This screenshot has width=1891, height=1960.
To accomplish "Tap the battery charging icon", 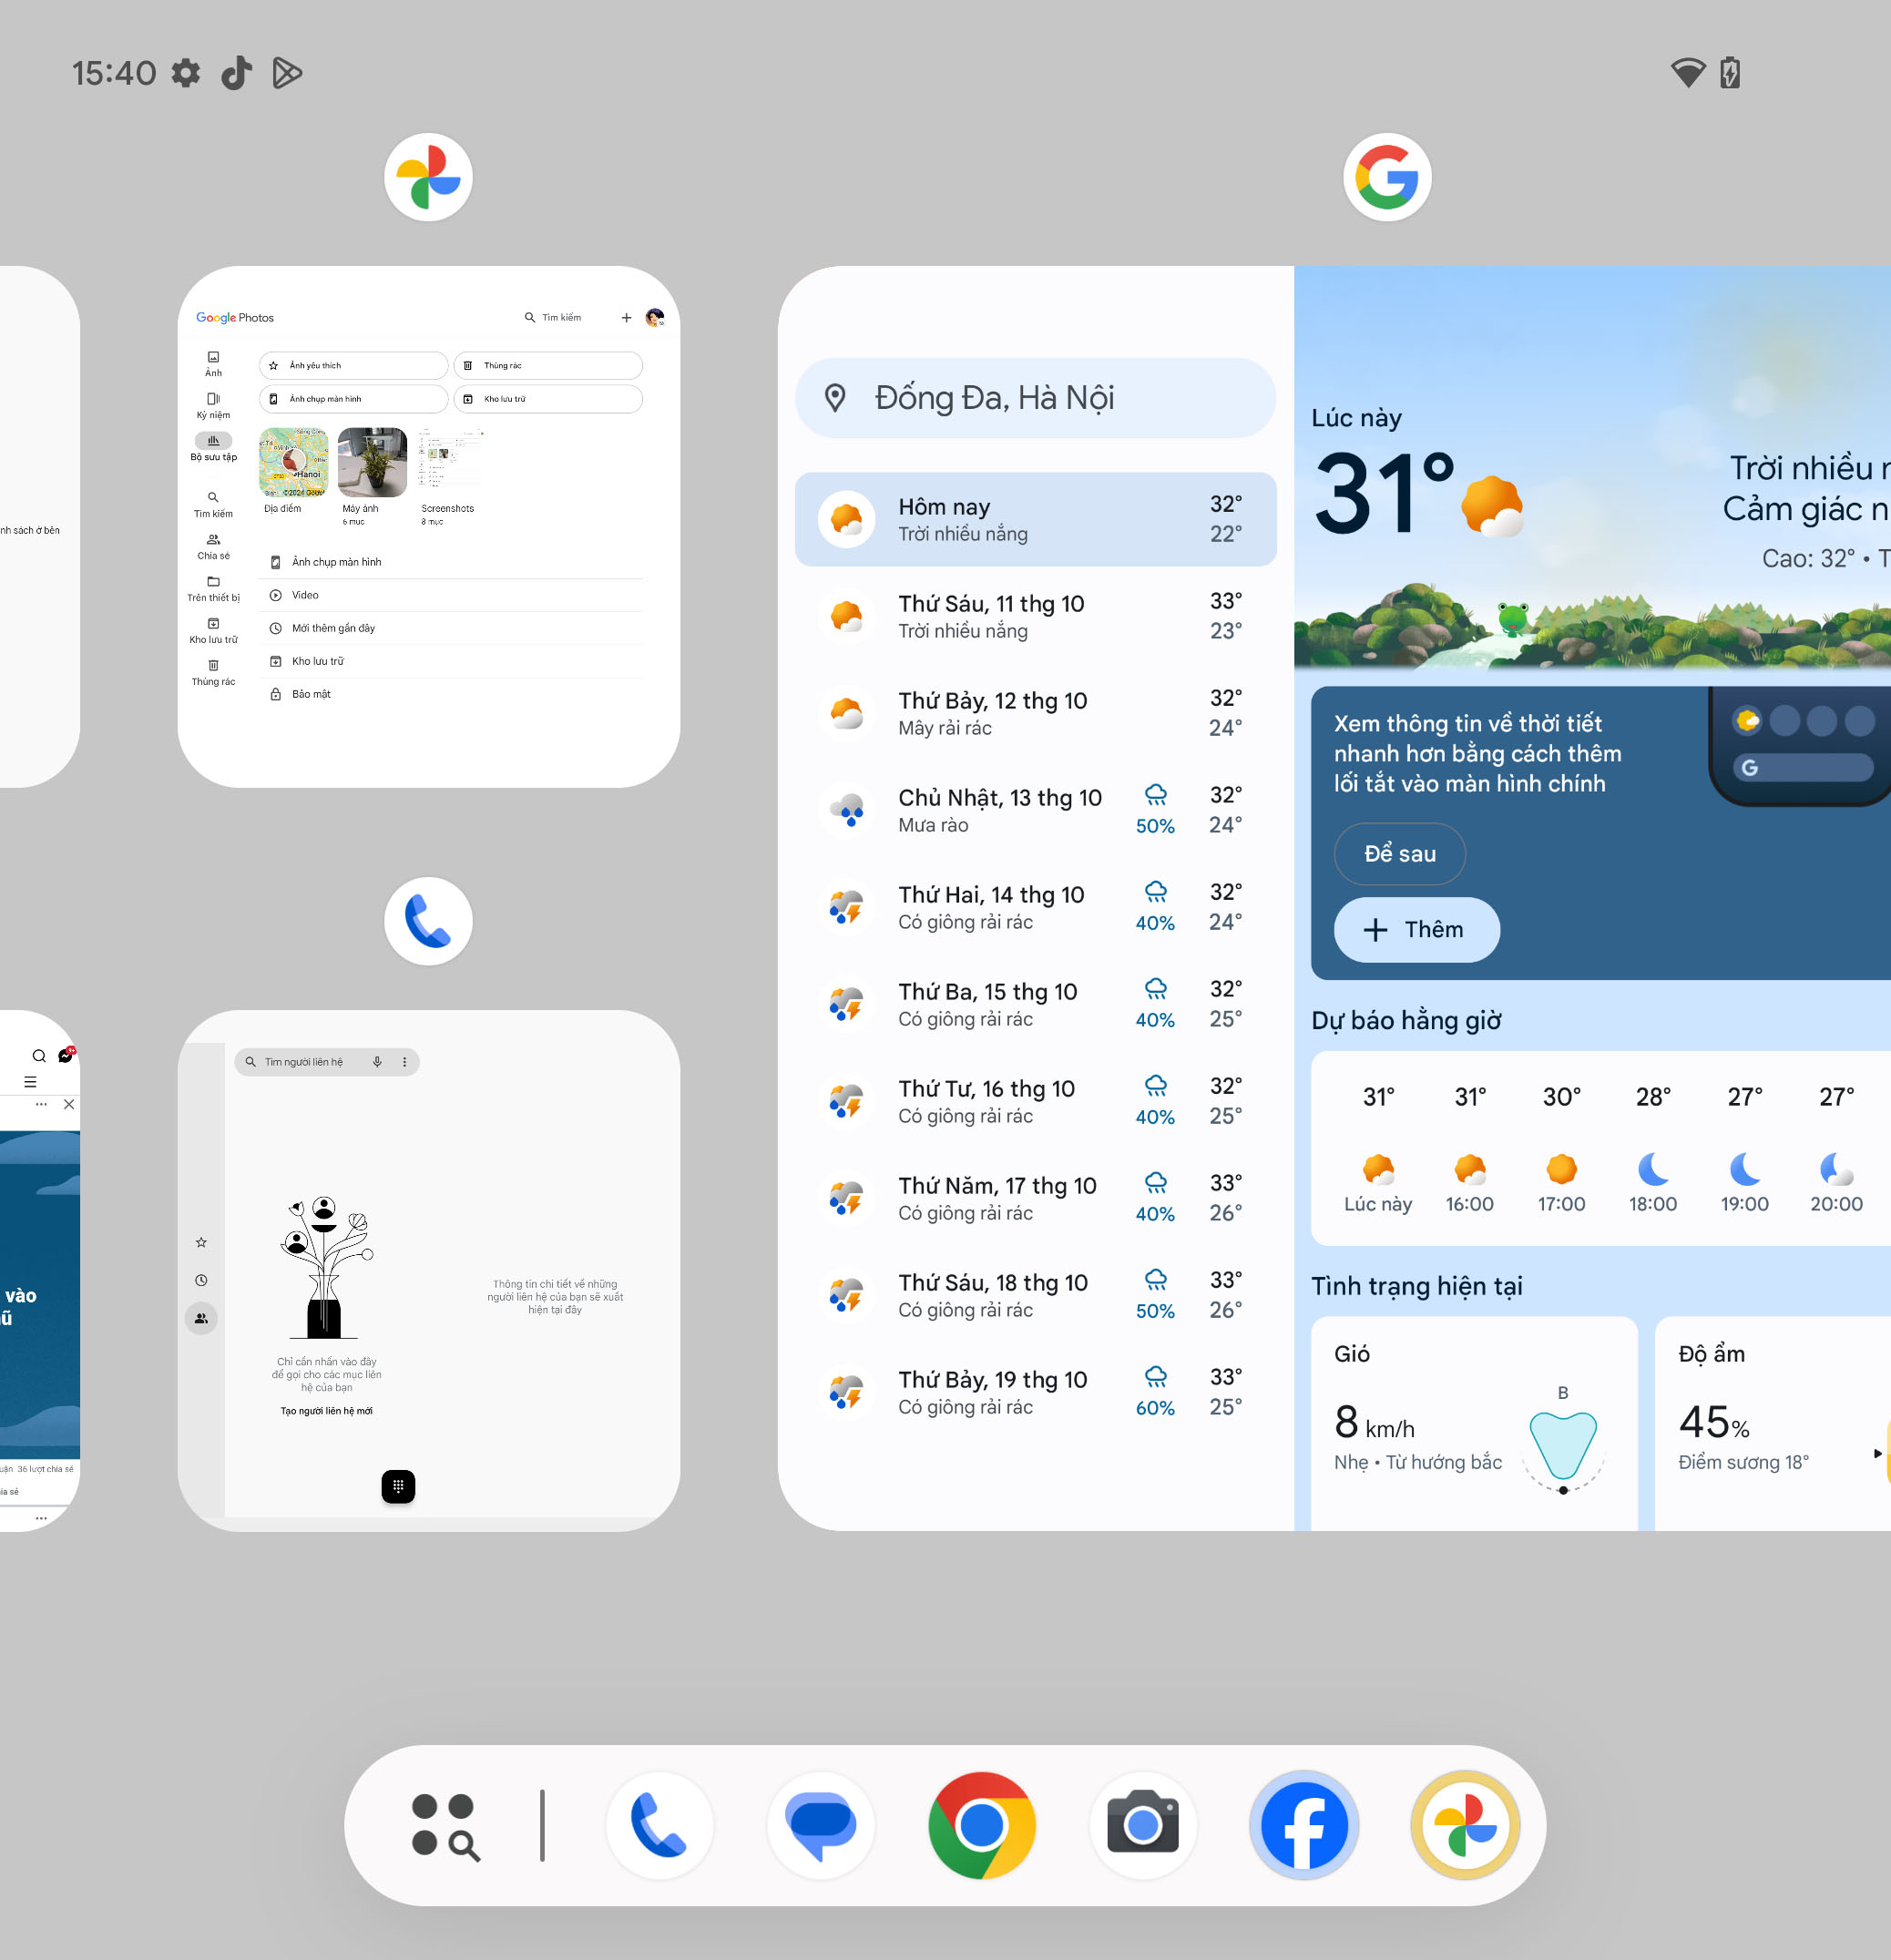I will tap(1730, 73).
